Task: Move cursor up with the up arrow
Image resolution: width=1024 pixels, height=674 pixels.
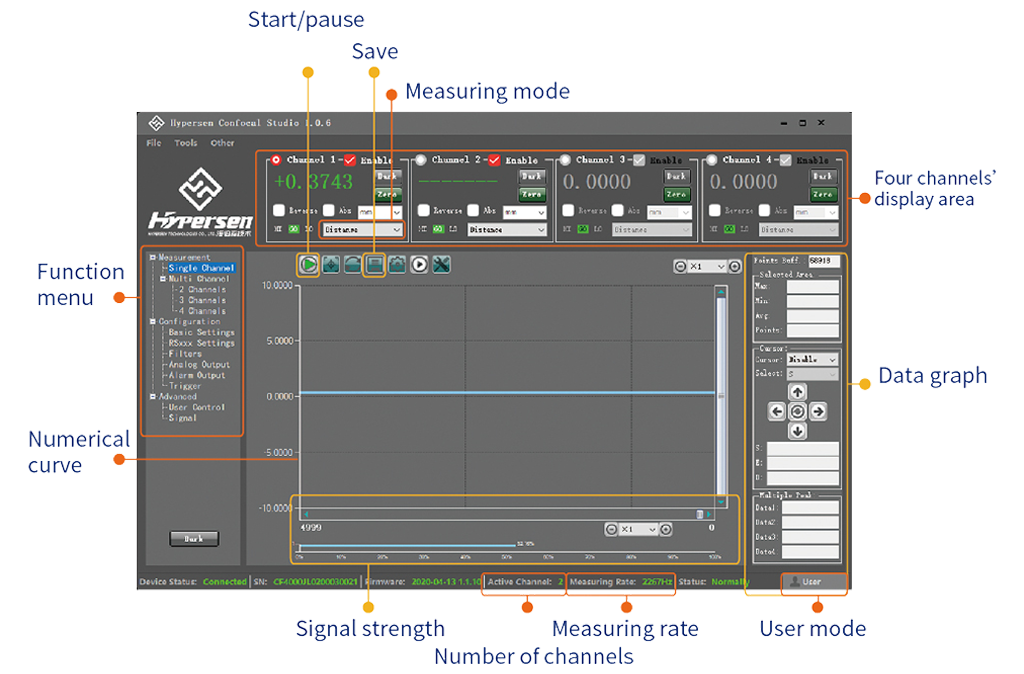Action: [797, 392]
